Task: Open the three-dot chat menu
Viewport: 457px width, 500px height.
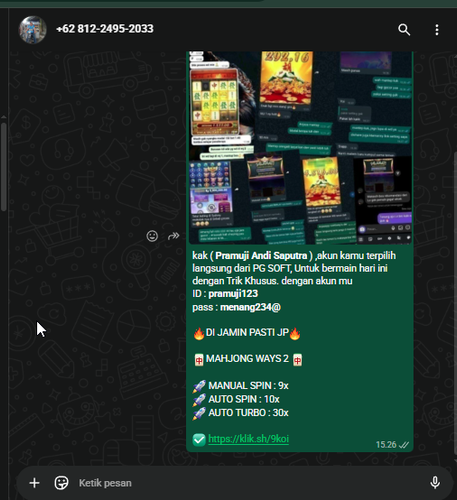Action: 437,30
